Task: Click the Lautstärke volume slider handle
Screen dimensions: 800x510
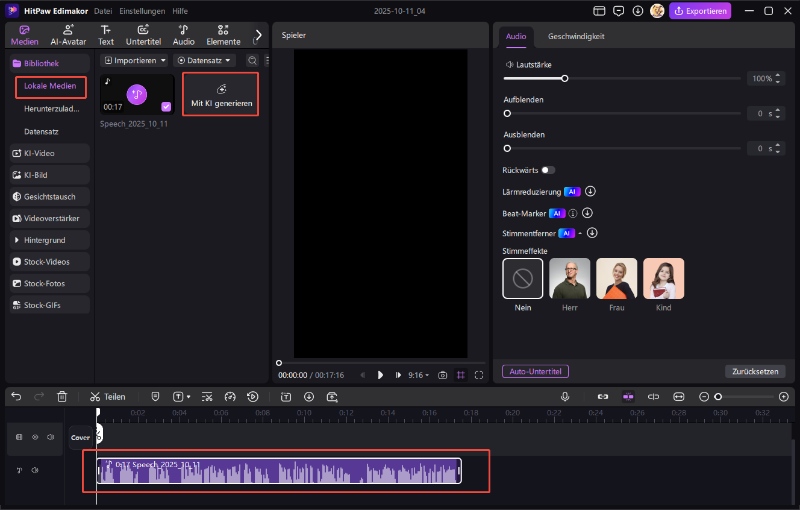Action: click(x=565, y=78)
